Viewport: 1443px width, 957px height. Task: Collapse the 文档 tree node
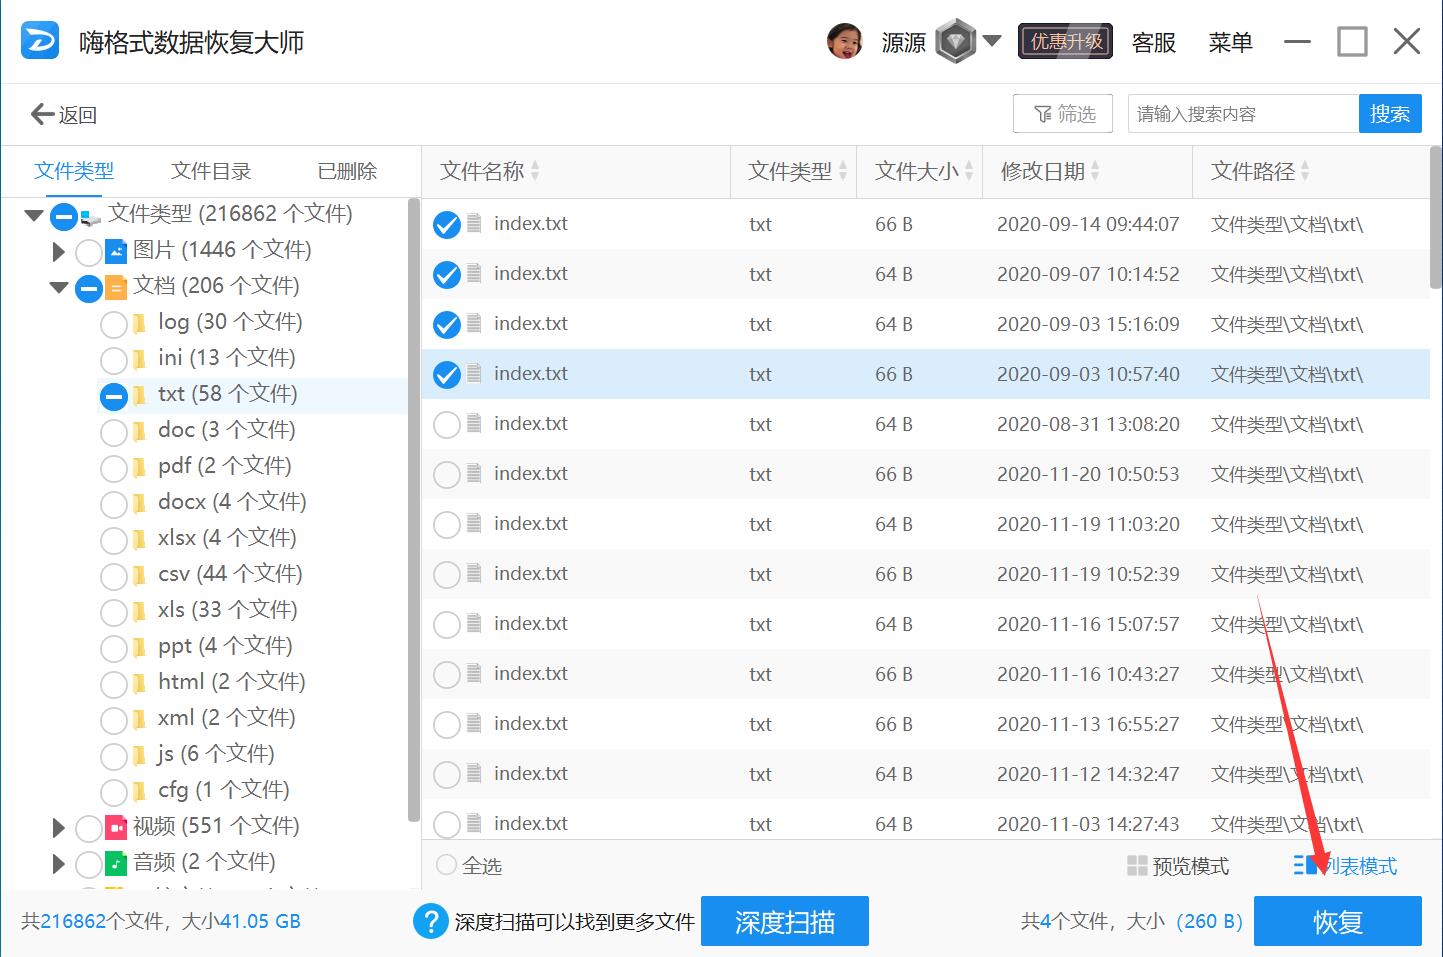pos(58,287)
